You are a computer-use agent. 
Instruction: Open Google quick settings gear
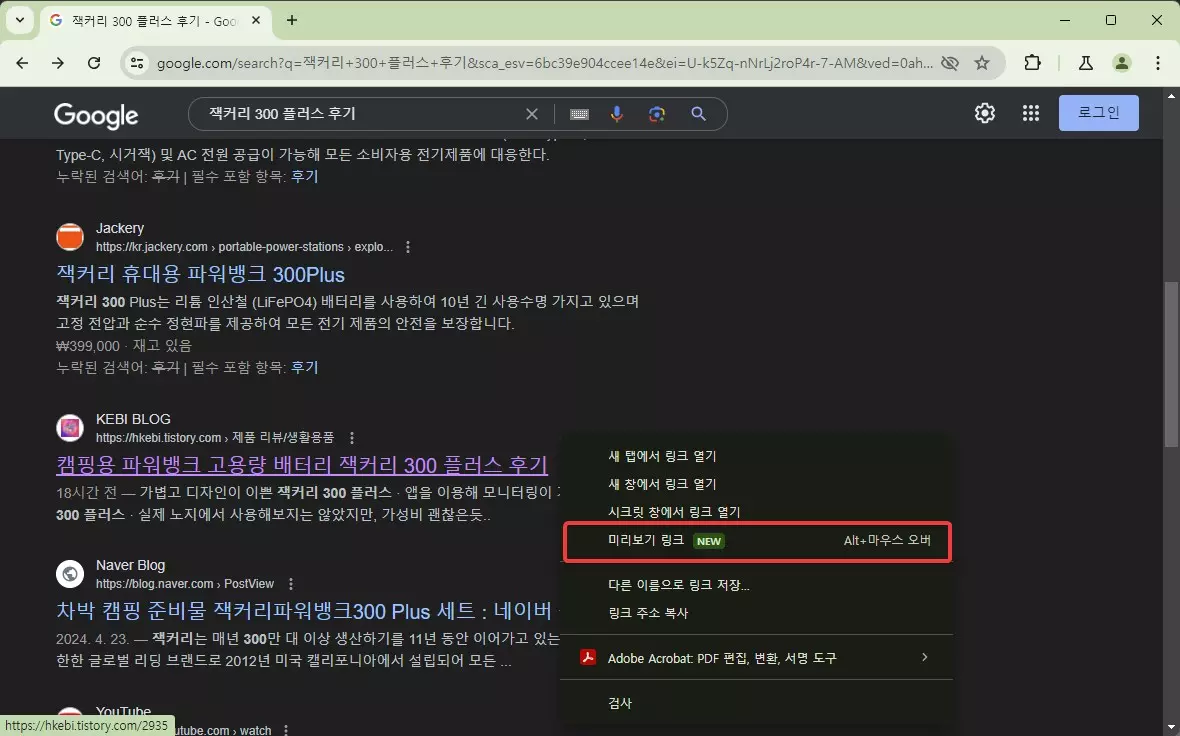click(x=984, y=113)
